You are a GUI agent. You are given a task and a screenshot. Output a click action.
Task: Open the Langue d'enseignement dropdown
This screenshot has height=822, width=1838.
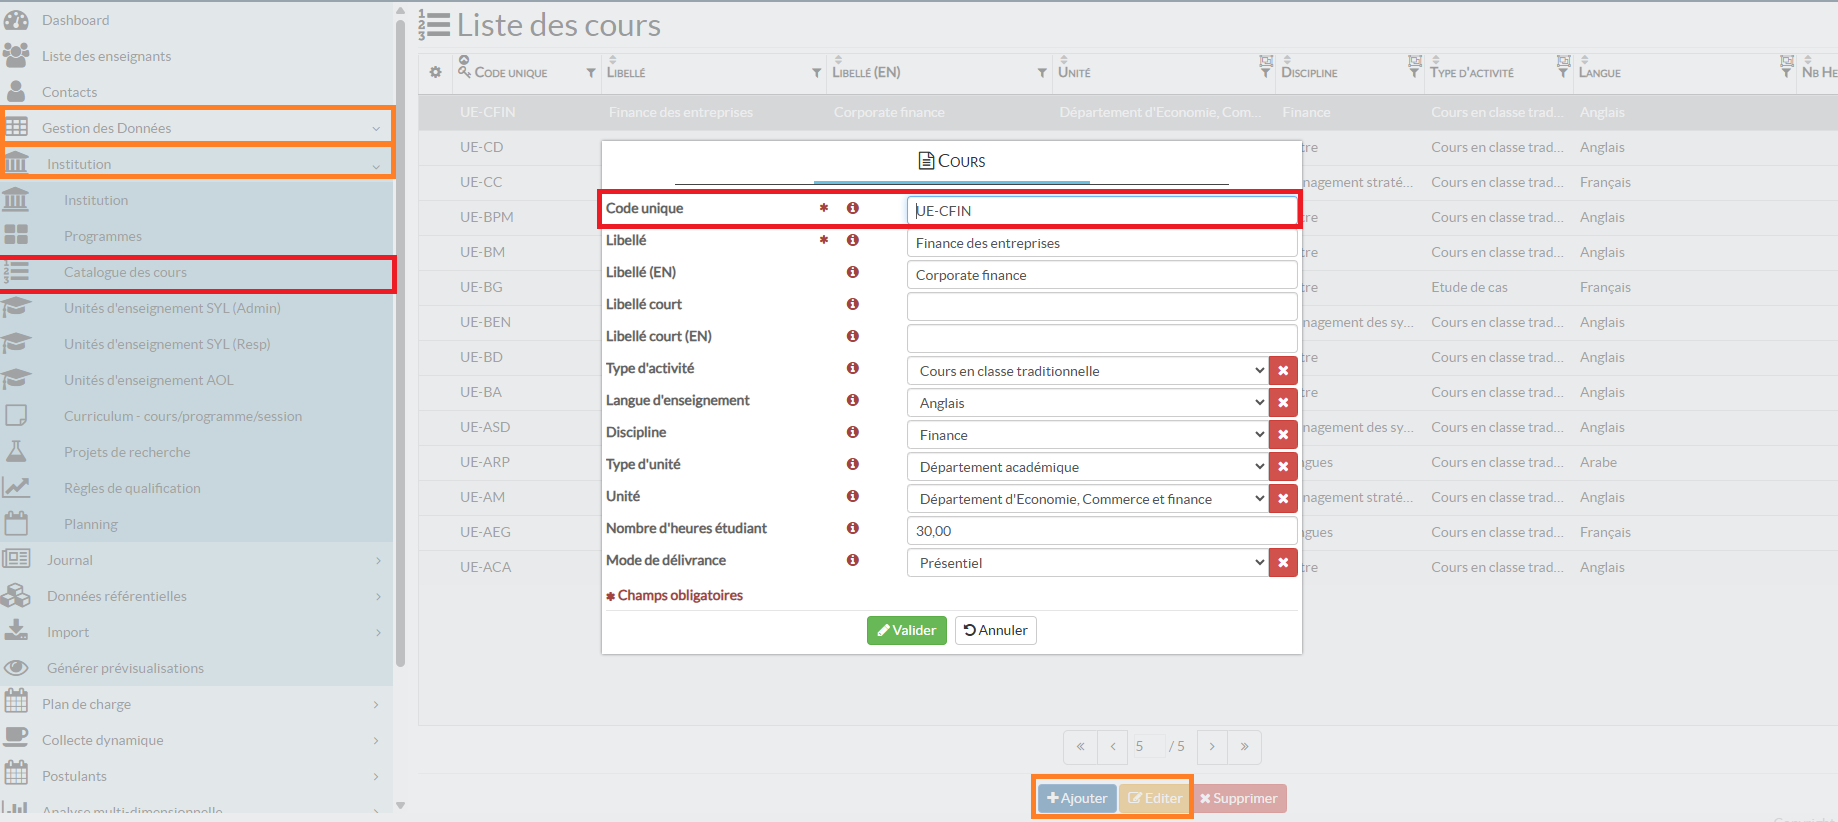point(1087,403)
